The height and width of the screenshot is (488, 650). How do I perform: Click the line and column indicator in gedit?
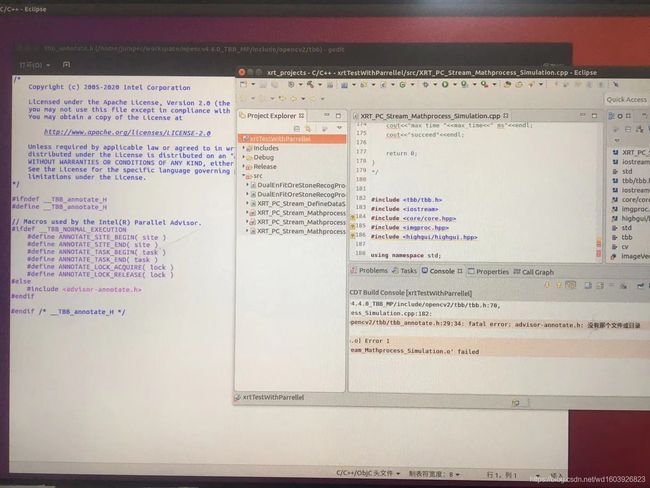click(502, 475)
